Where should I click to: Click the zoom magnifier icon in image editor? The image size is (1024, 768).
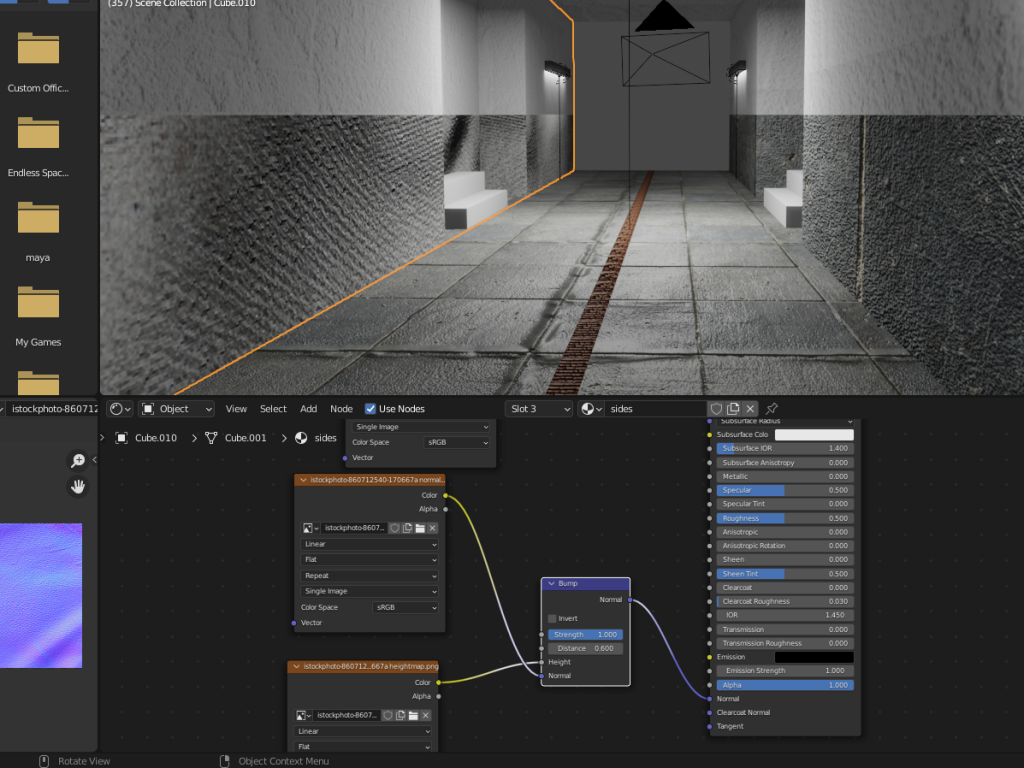[x=77, y=461]
